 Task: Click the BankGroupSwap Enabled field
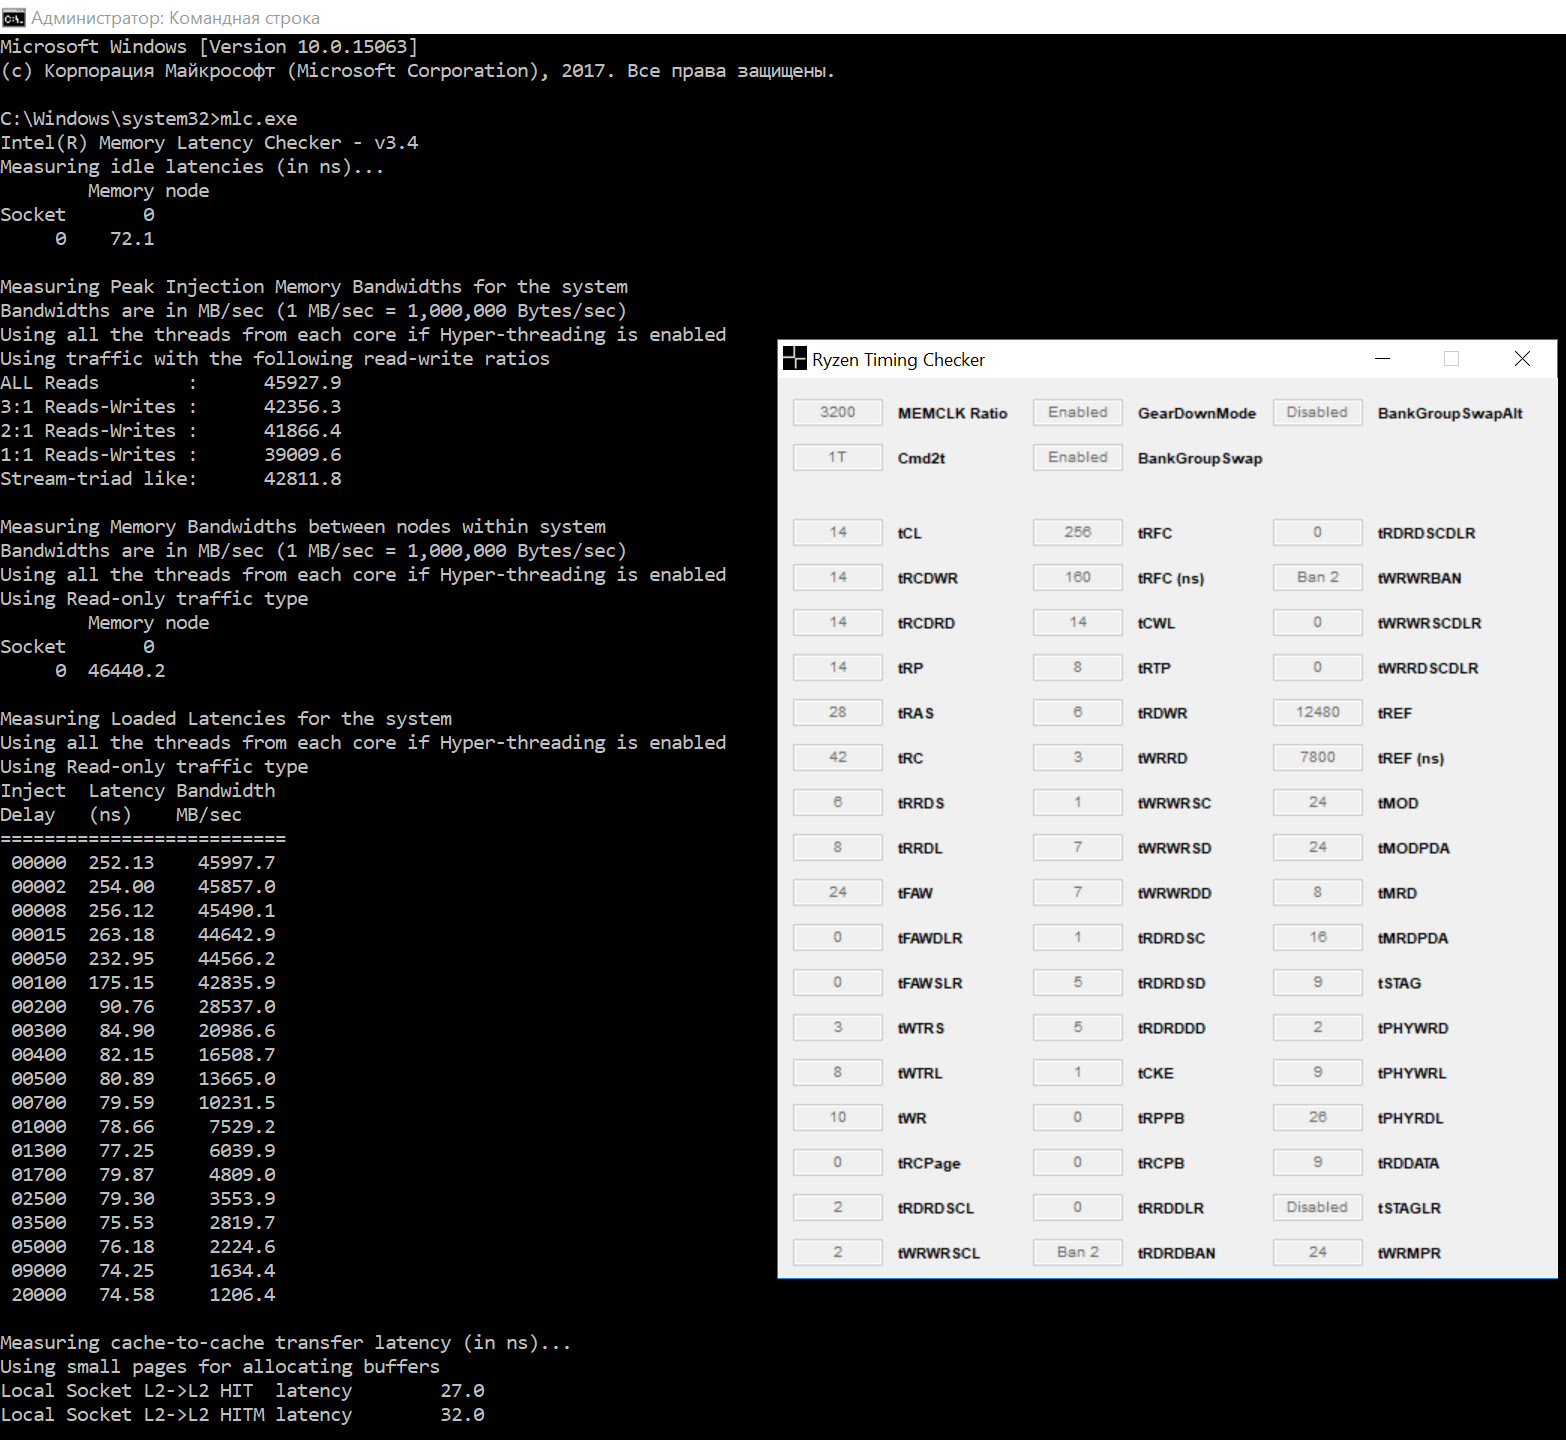coord(1078,457)
